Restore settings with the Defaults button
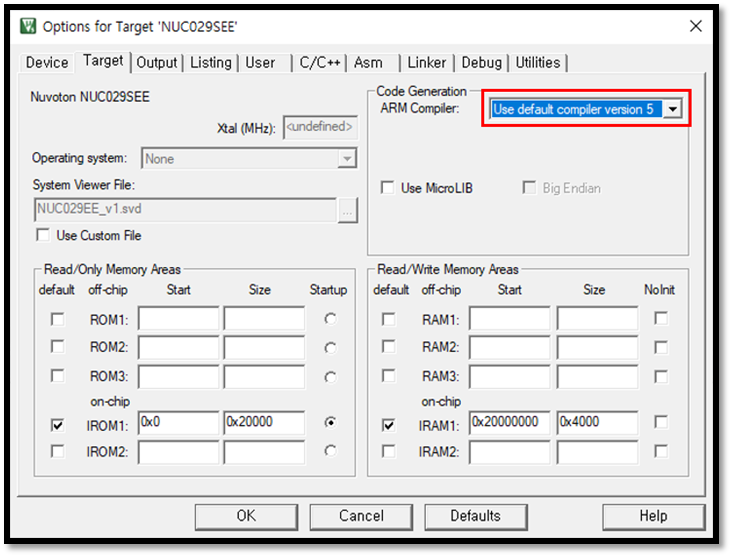This screenshot has height=557, width=732. click(475, 517)
